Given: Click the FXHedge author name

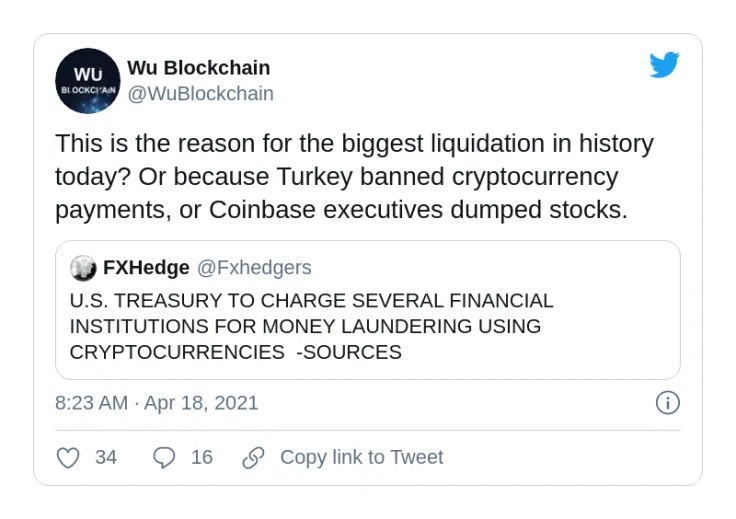Looking at the screenshot, I should pos(146,268).
